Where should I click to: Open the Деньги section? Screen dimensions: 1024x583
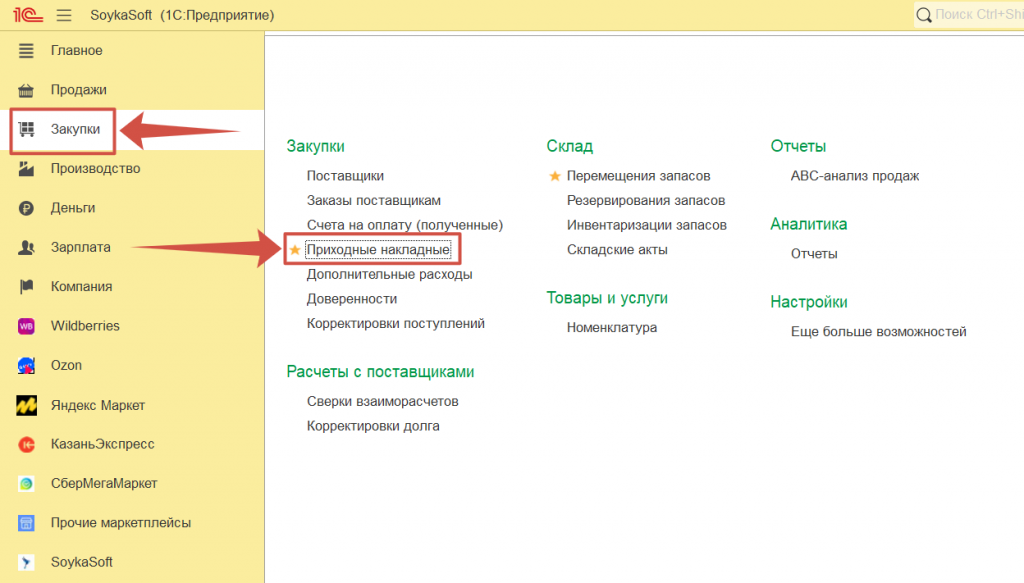pos(73,208)
